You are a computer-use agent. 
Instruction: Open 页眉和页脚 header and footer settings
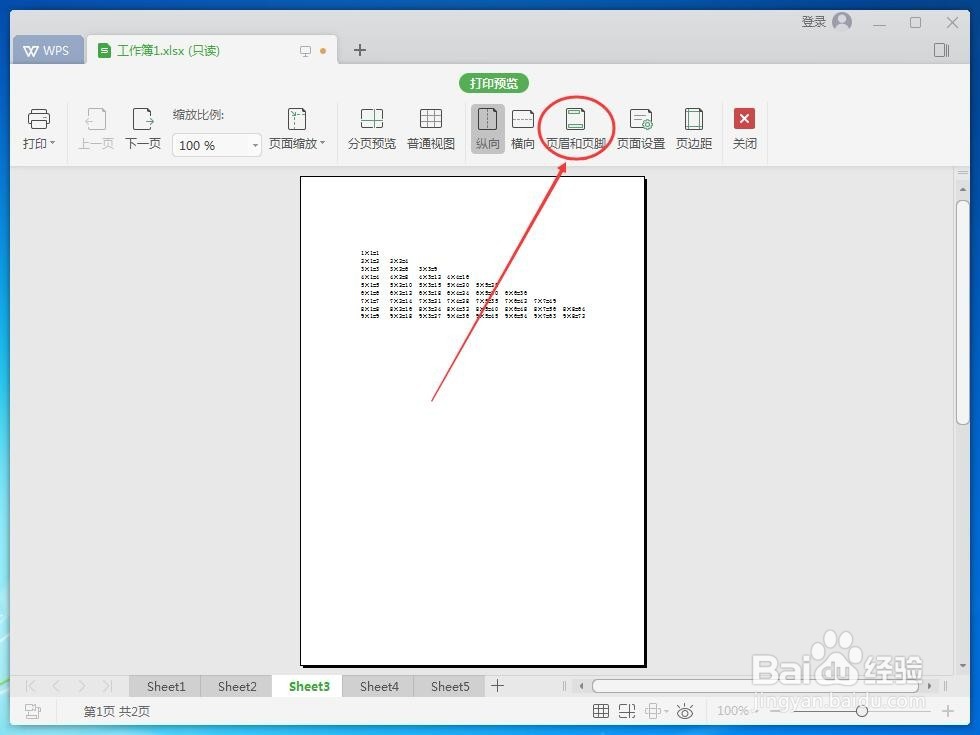575,128
